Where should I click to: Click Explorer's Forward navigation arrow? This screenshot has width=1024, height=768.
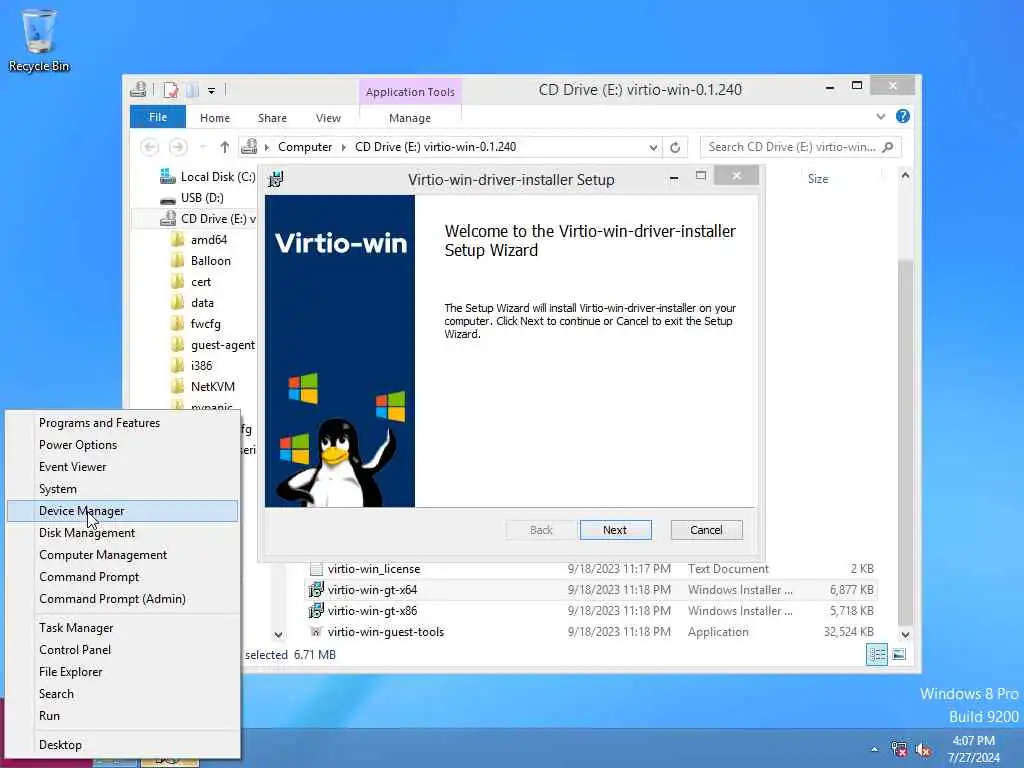[178, 147]
